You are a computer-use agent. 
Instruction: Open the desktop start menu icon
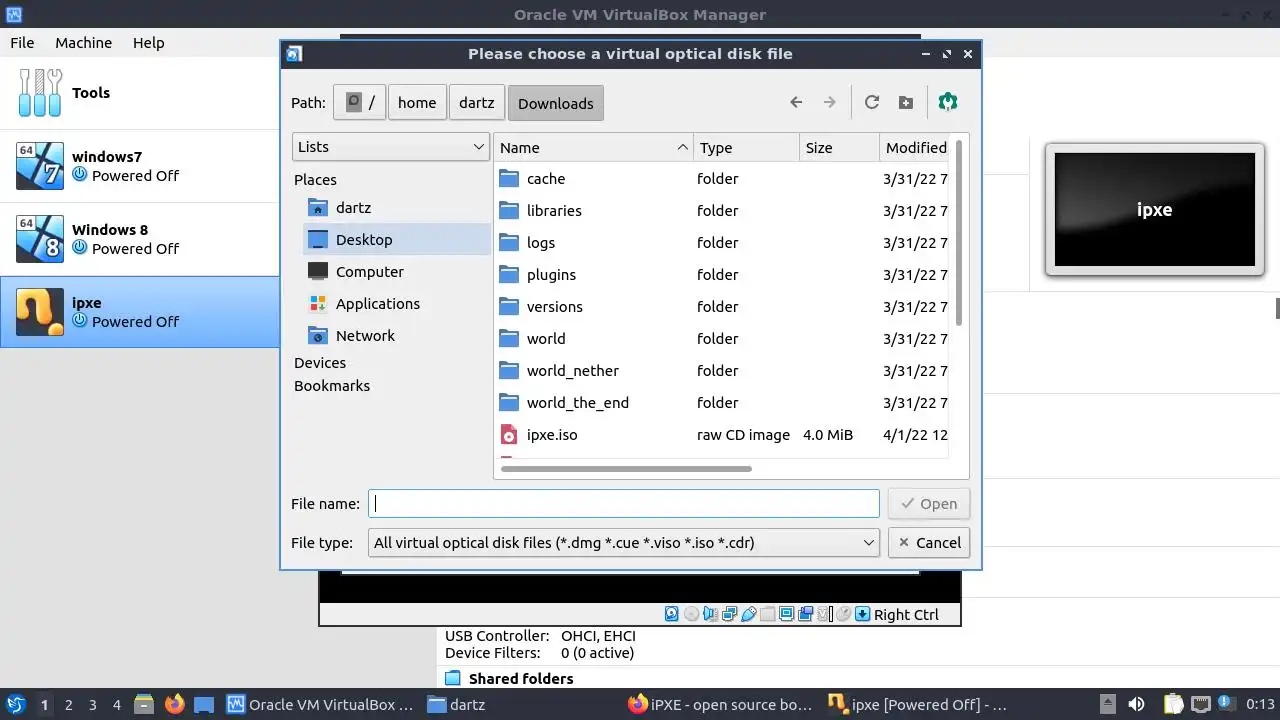(15, 704)
